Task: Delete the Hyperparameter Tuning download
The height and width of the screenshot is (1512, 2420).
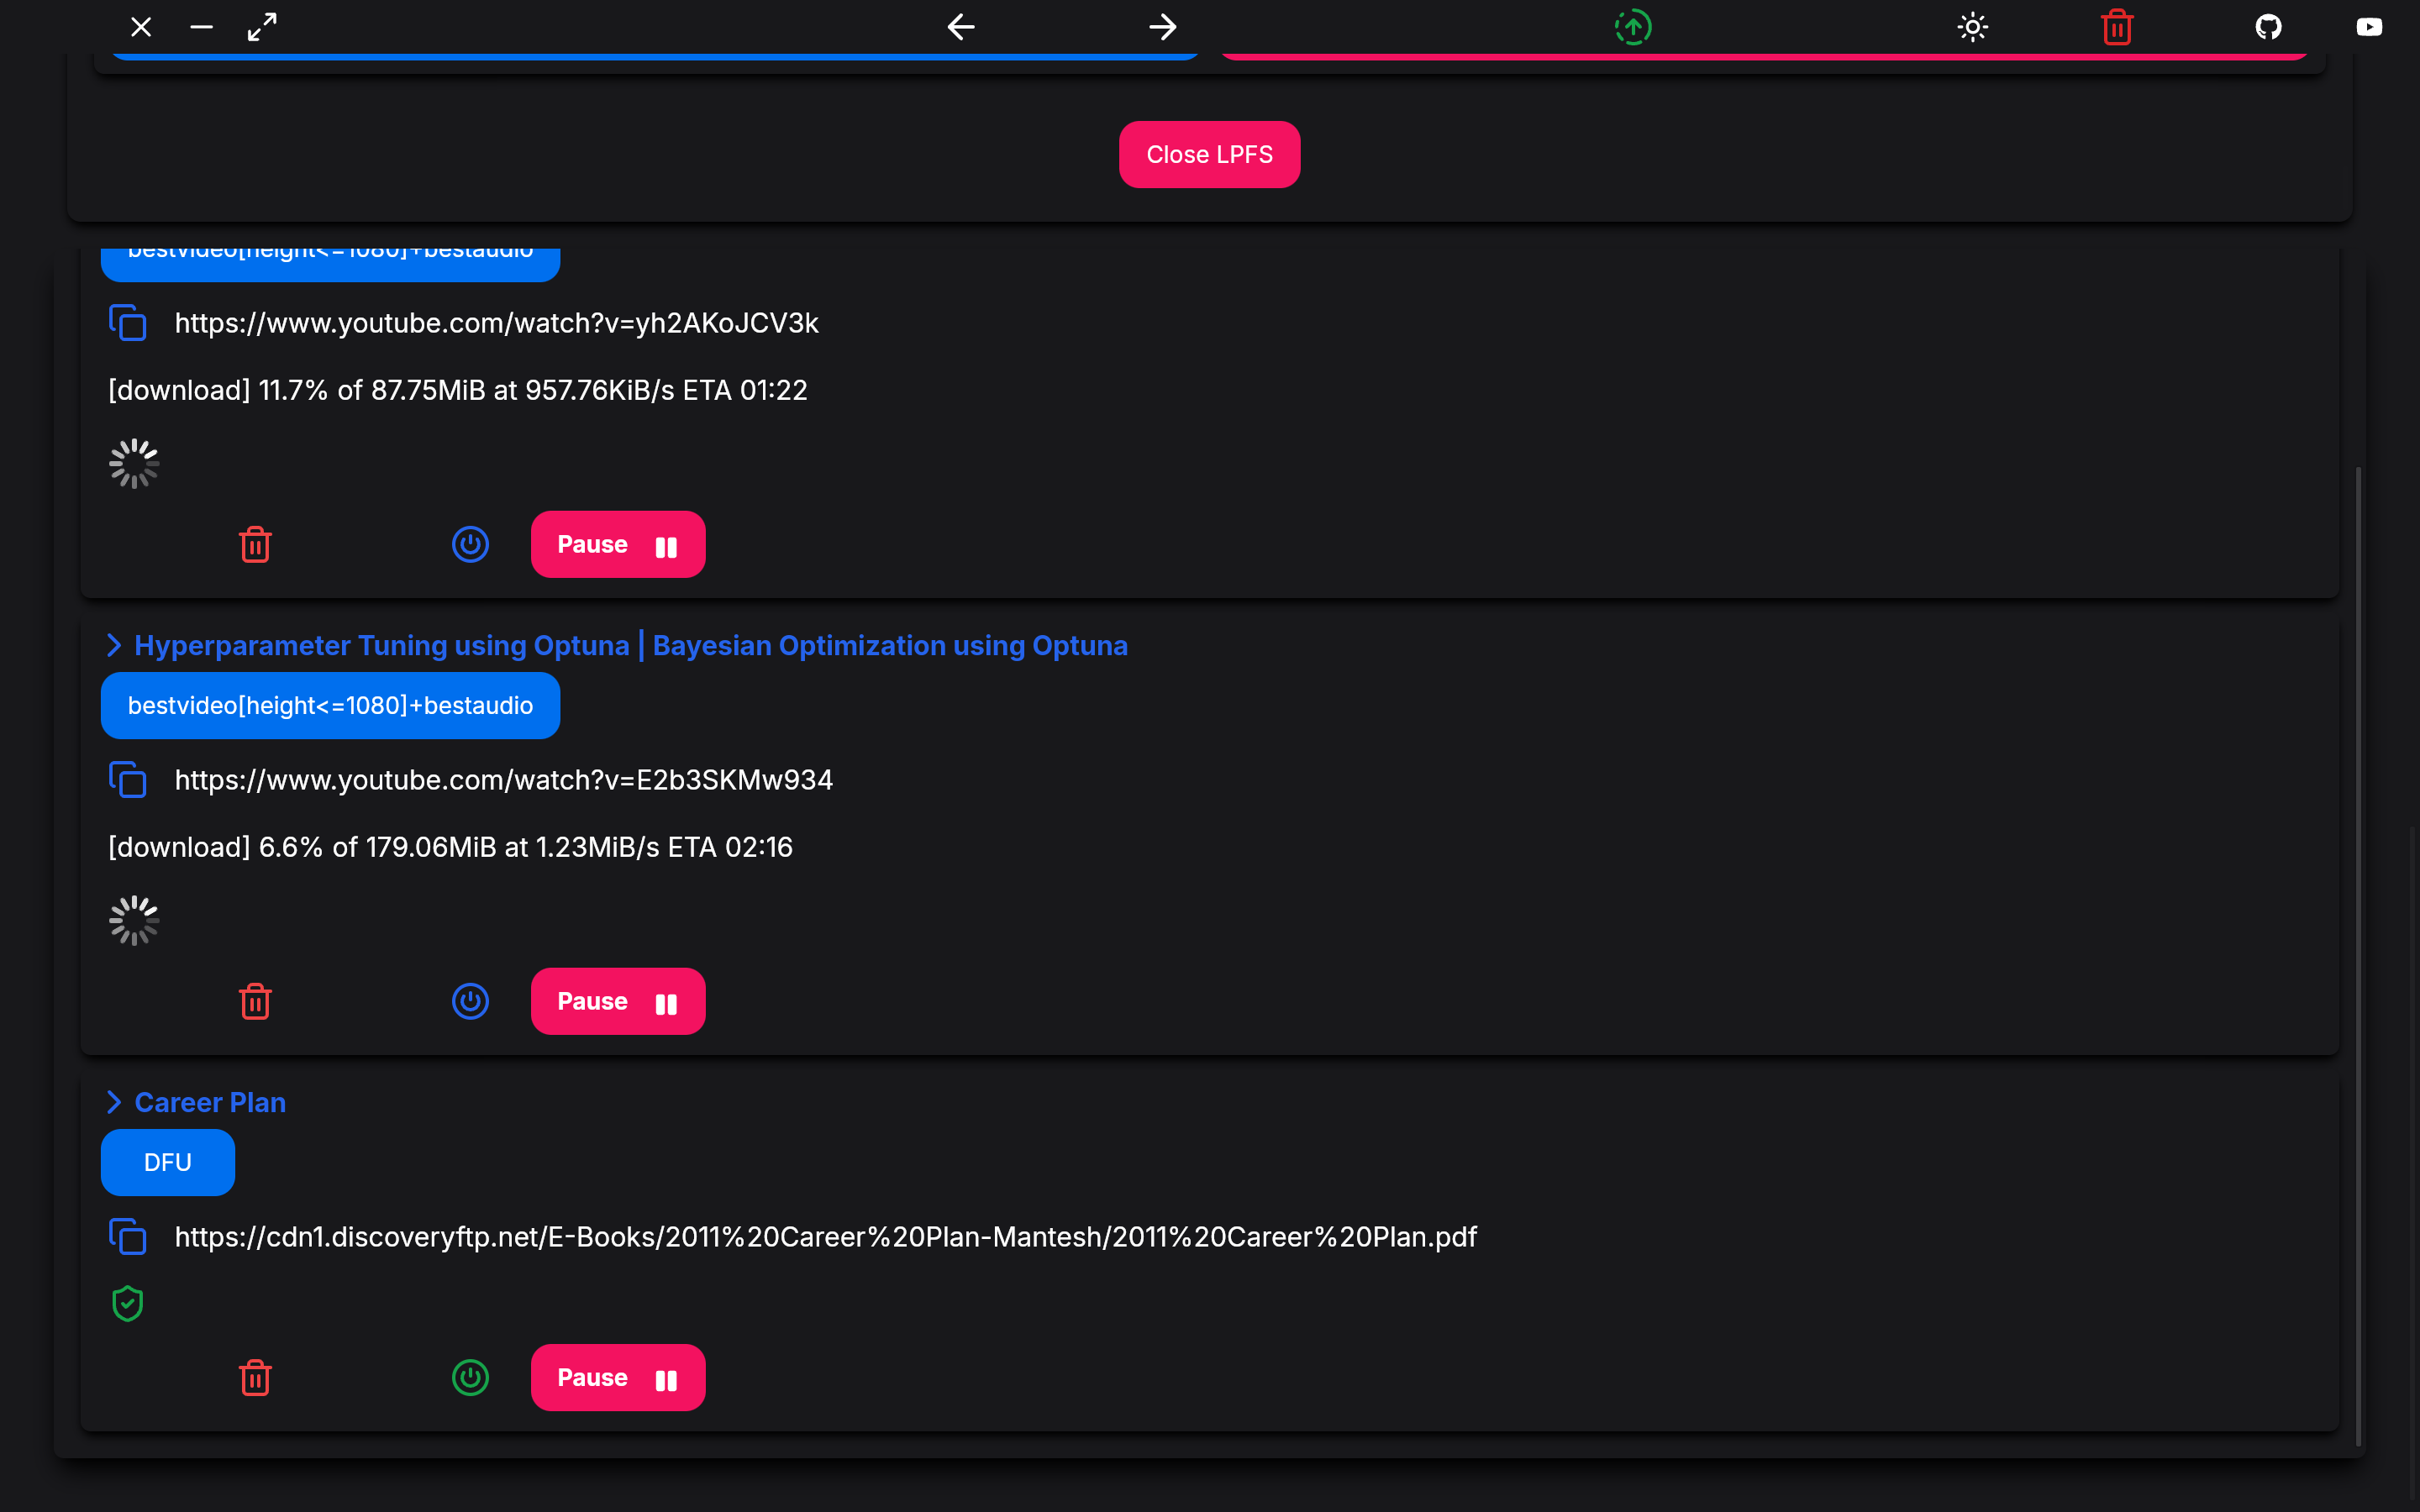Action: (x=255, y=1001)
